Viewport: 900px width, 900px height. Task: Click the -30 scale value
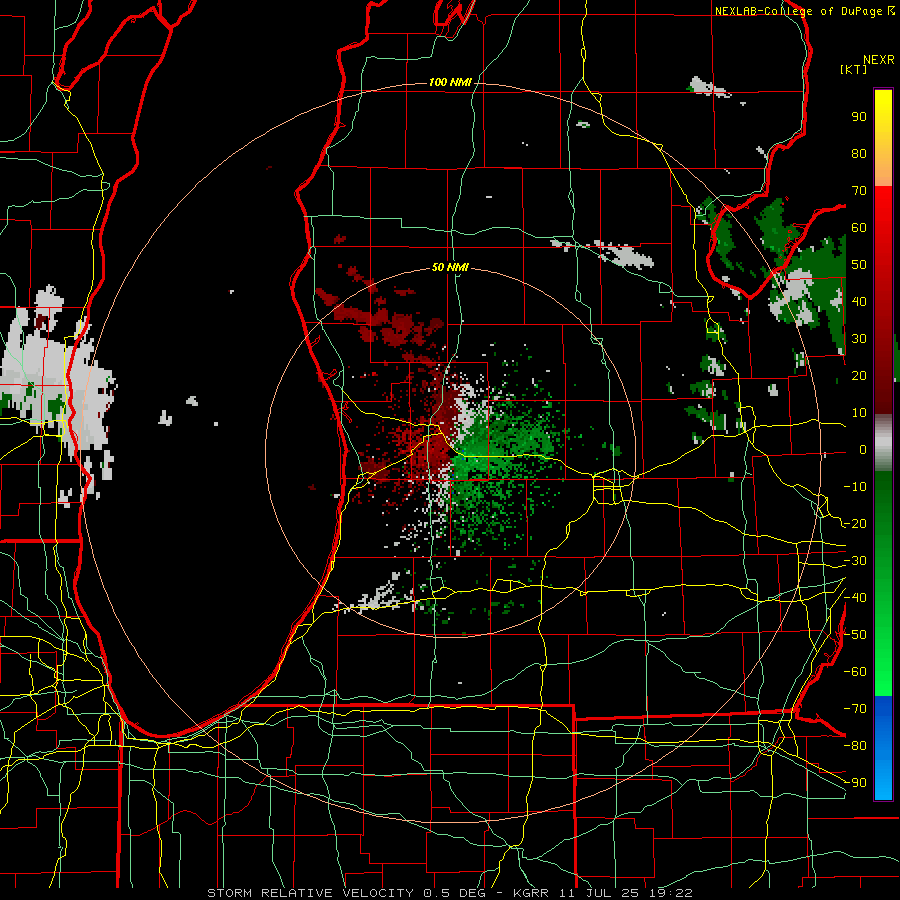pyautogui.click(x=855, y=561)
